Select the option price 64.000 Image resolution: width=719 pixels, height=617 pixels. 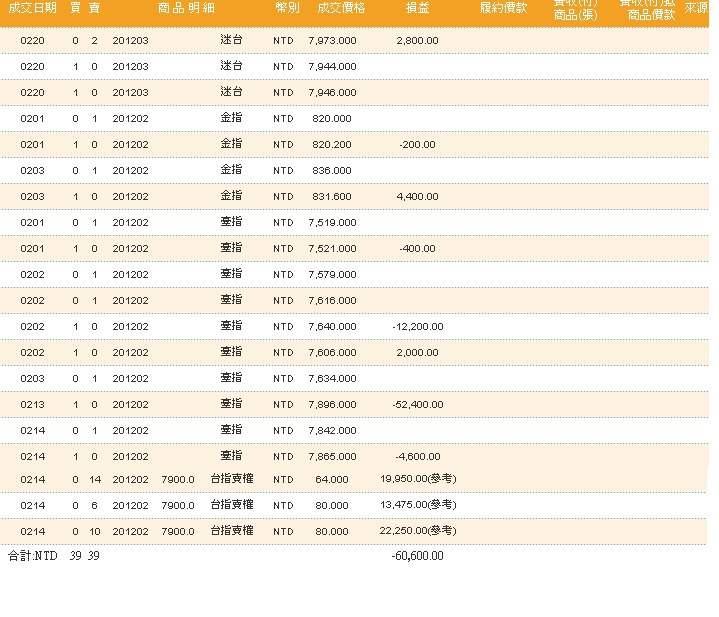click(332, 479)
